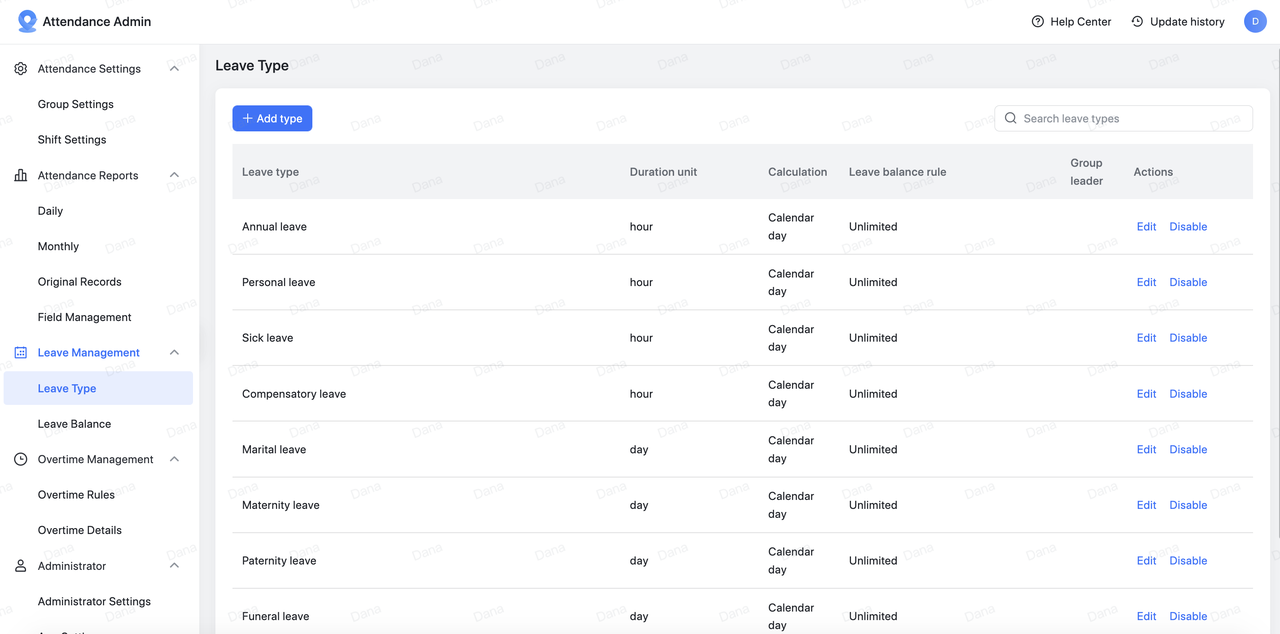Open the Monthly attendance report
The height and width of the screenshot is (634, 1280).
58,247
